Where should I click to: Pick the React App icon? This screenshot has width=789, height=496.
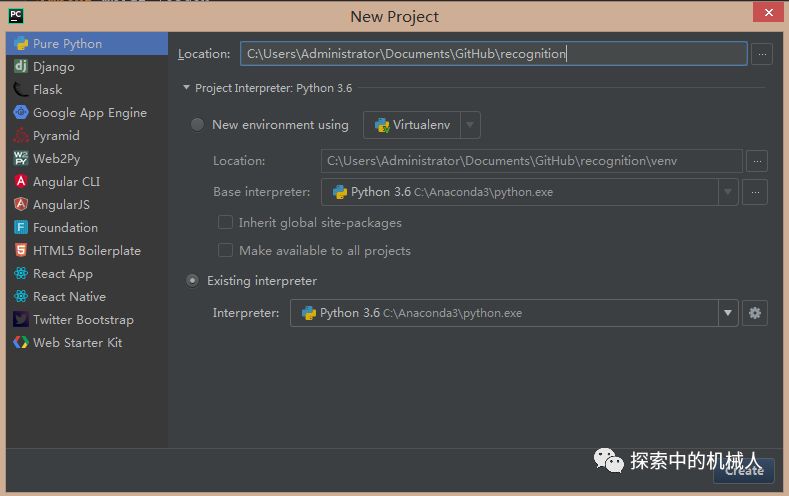[x=21, y=273]
